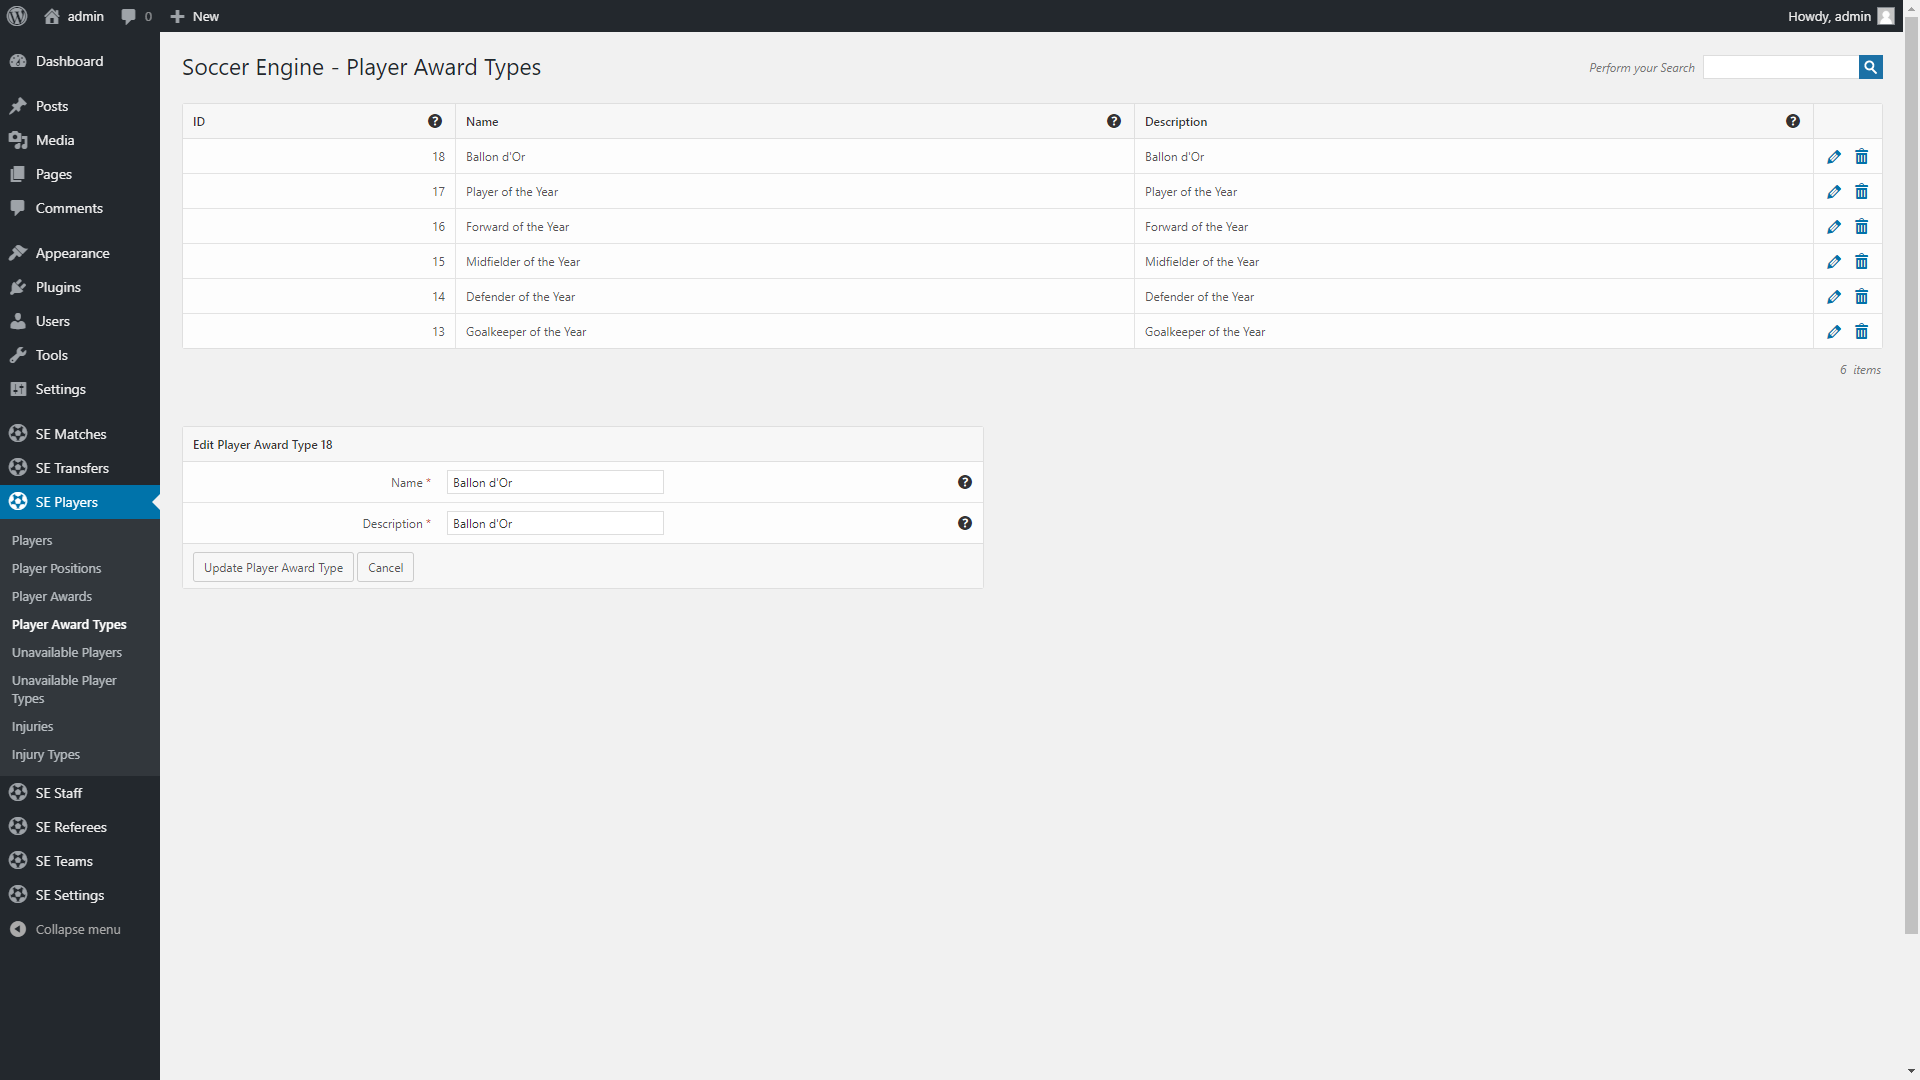Click trash icon for Player of the Year
The width and height of the screenshot is (1920, 1080).
1861,192
